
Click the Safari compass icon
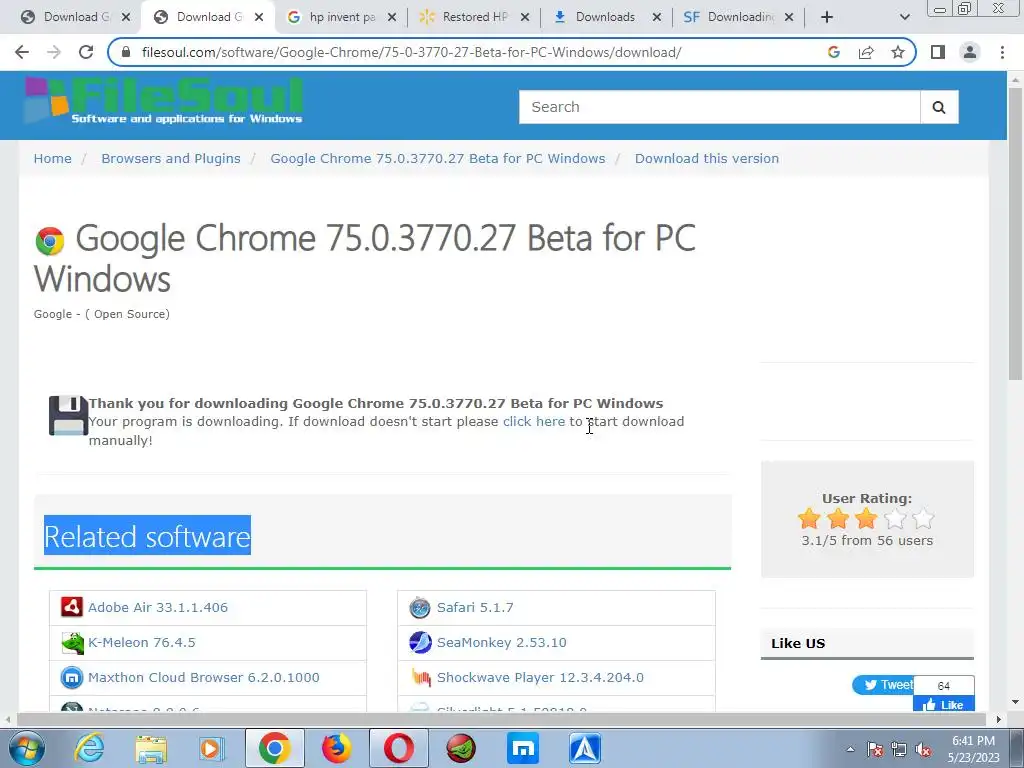tap(420, 607)
